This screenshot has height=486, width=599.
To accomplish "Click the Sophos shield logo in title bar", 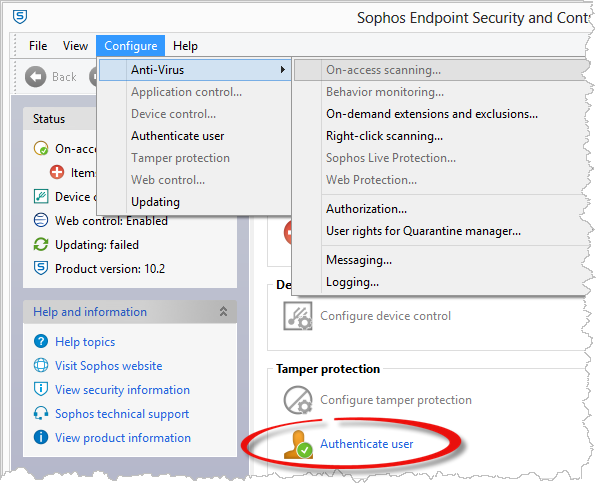I will [x=20, y=17].
